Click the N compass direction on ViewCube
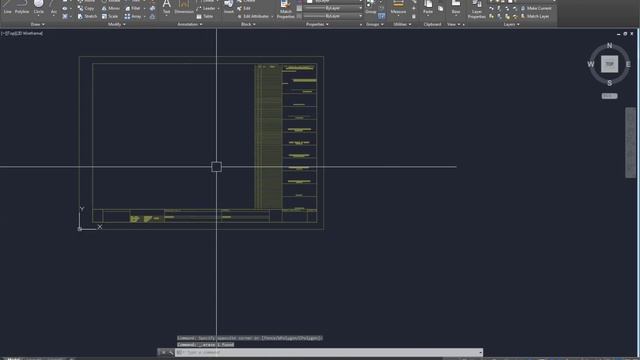Screen dimensions: 640x360 [x=609, y=45]
